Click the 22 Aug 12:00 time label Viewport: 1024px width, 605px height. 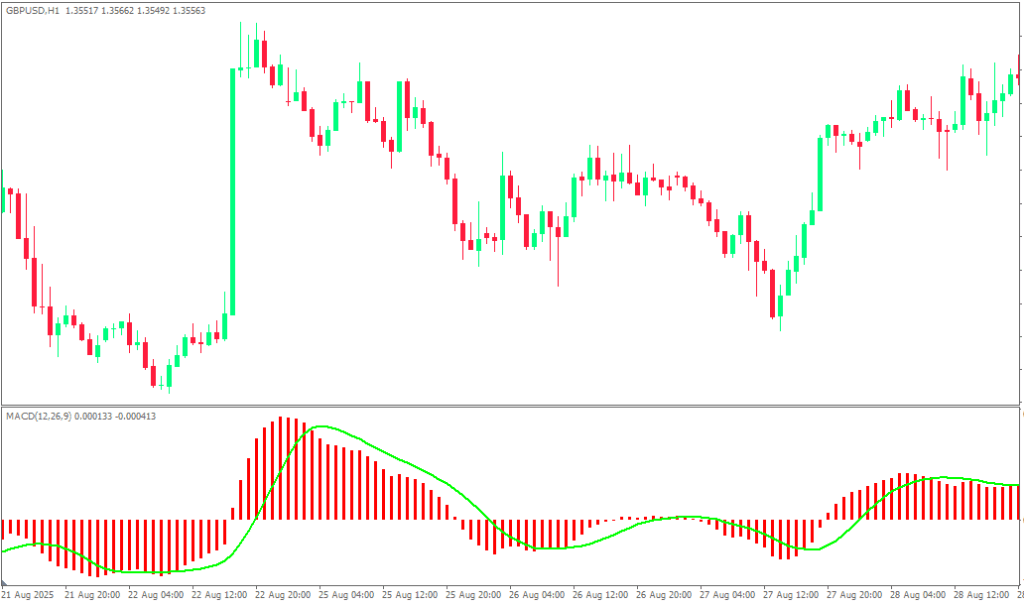tap(221, 593)
